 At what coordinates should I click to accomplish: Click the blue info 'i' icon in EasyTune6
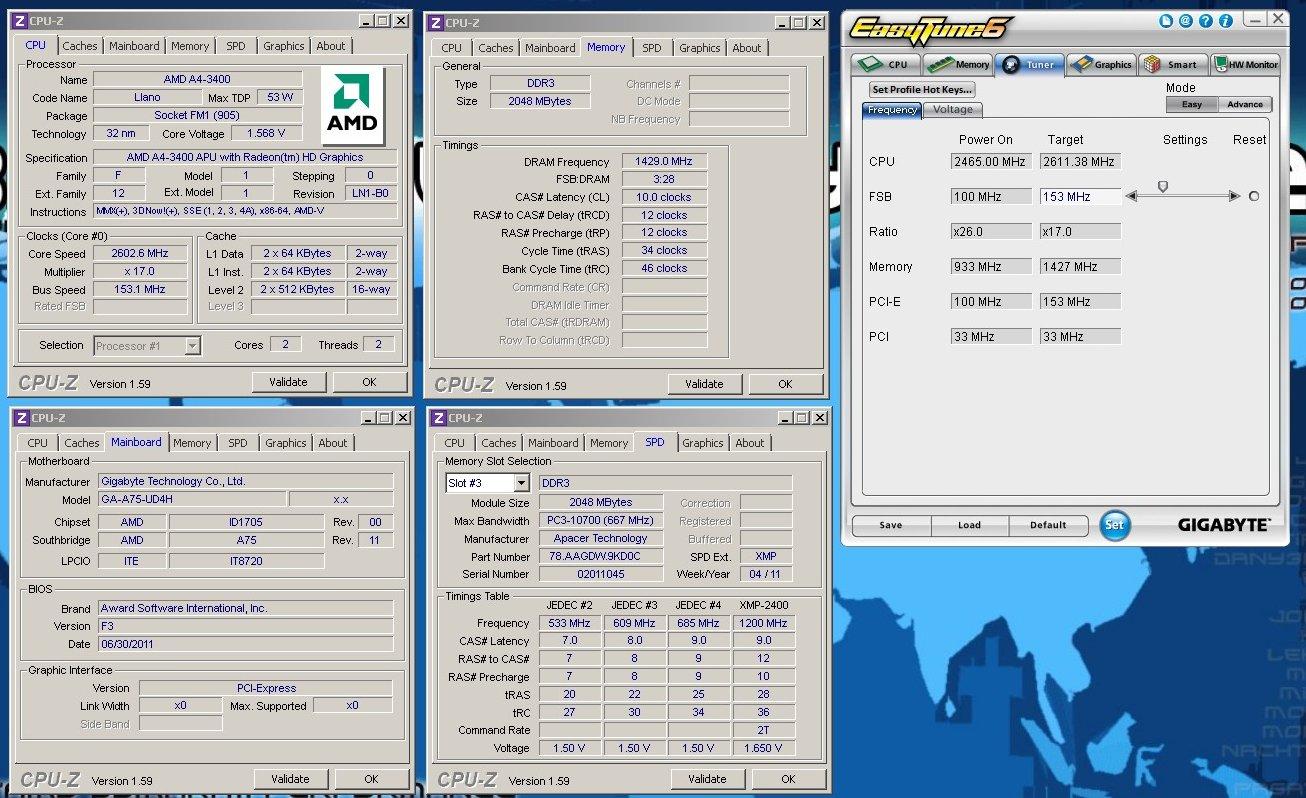point(1225,20)
